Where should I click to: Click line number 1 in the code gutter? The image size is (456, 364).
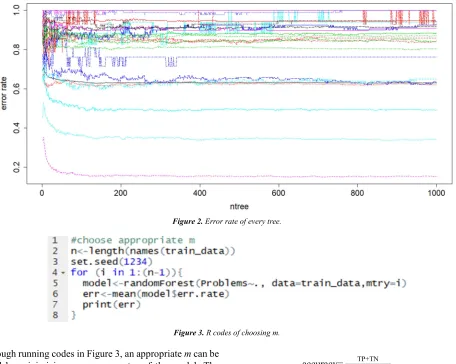click(55, 240)
